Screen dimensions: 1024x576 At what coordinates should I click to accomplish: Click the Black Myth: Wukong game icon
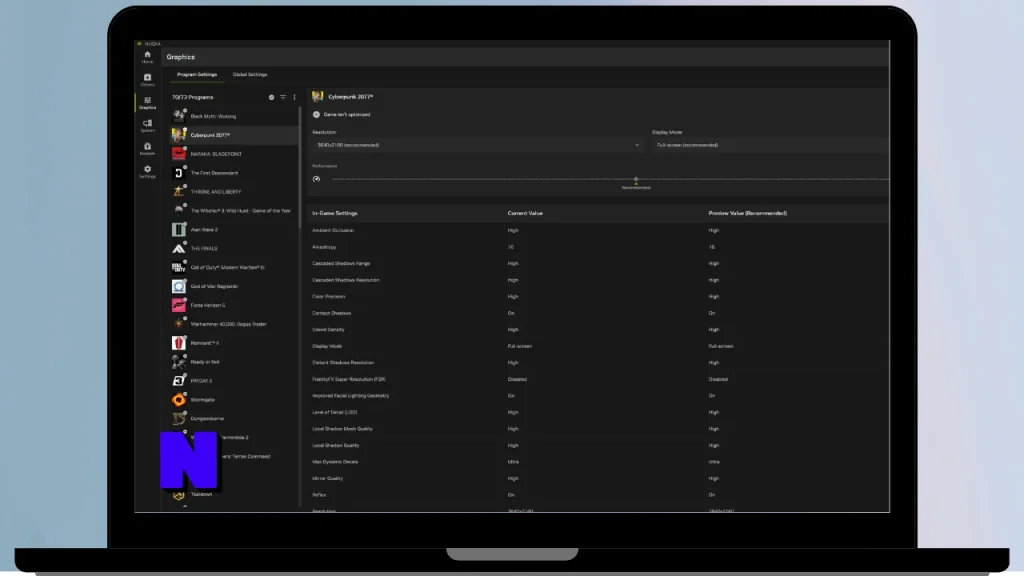tap(178, 116)
